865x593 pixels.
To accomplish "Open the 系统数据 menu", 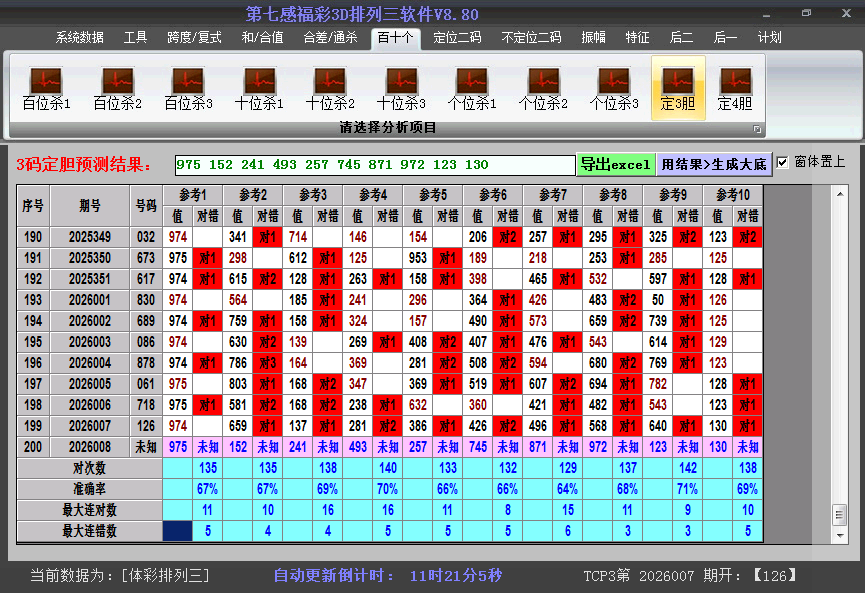I will [80, 38].
